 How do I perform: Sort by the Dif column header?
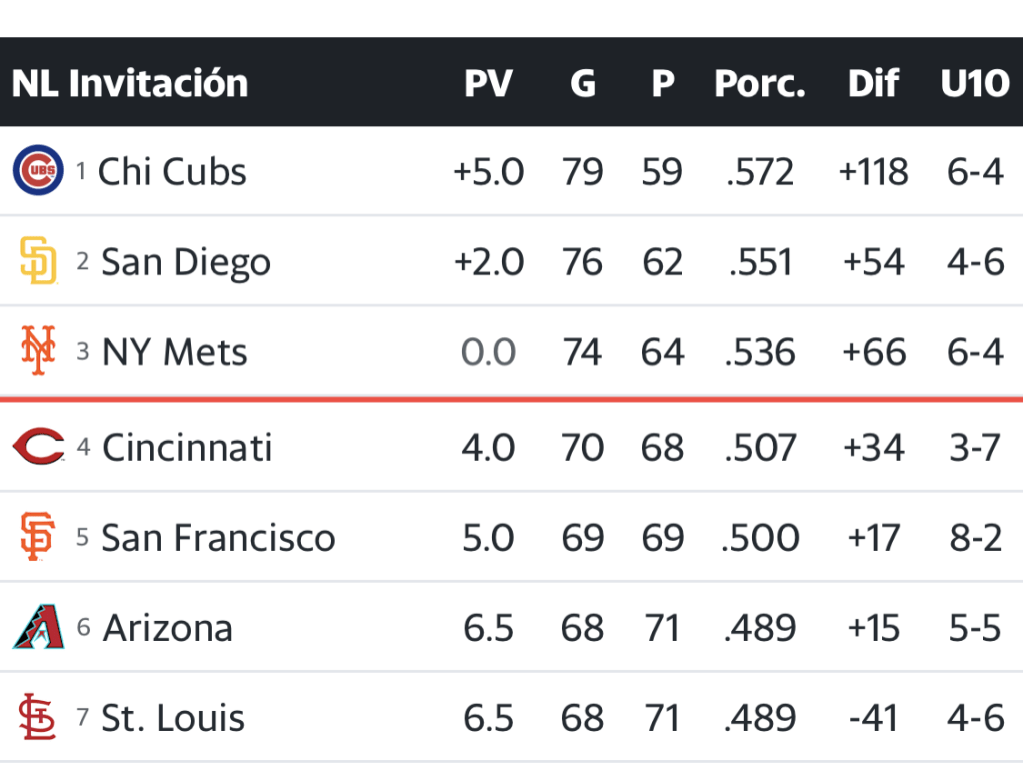[873, 84]
